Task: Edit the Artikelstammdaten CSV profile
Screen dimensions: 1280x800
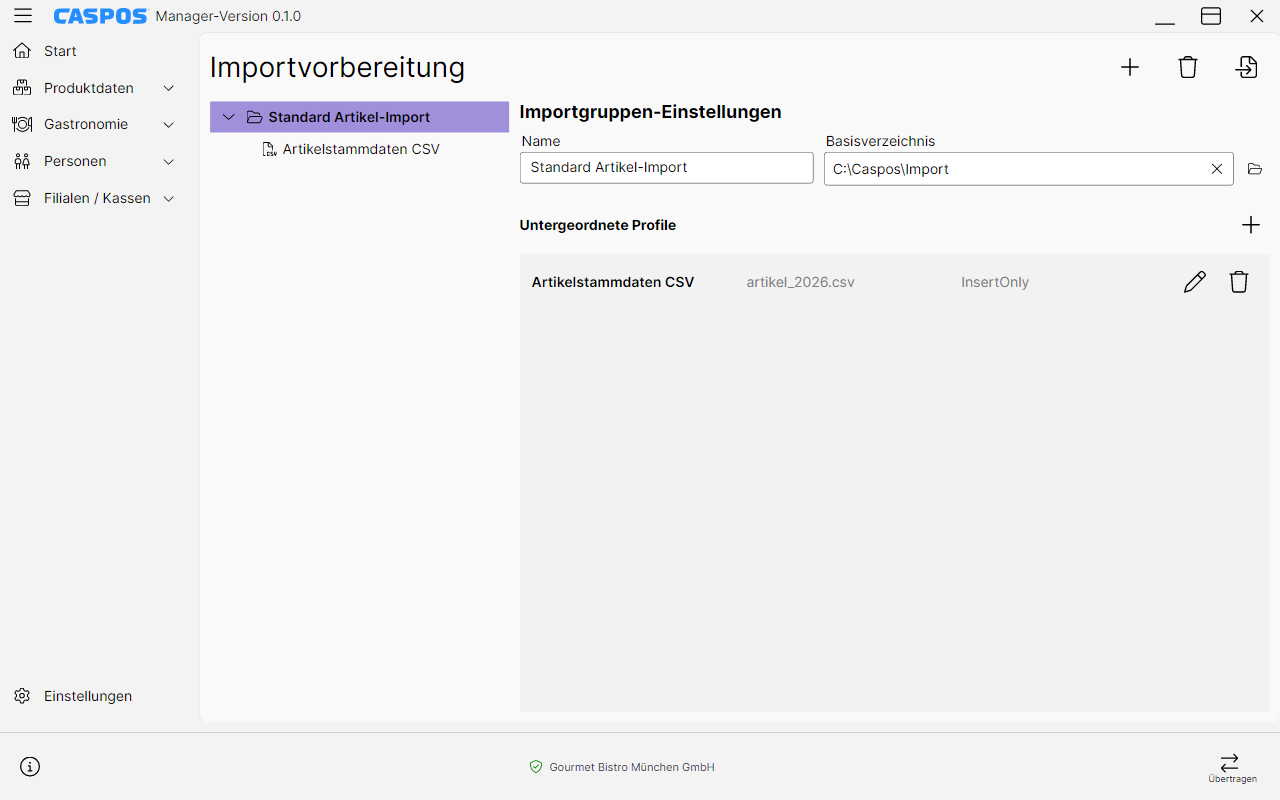Action: tap(1195, 282)
